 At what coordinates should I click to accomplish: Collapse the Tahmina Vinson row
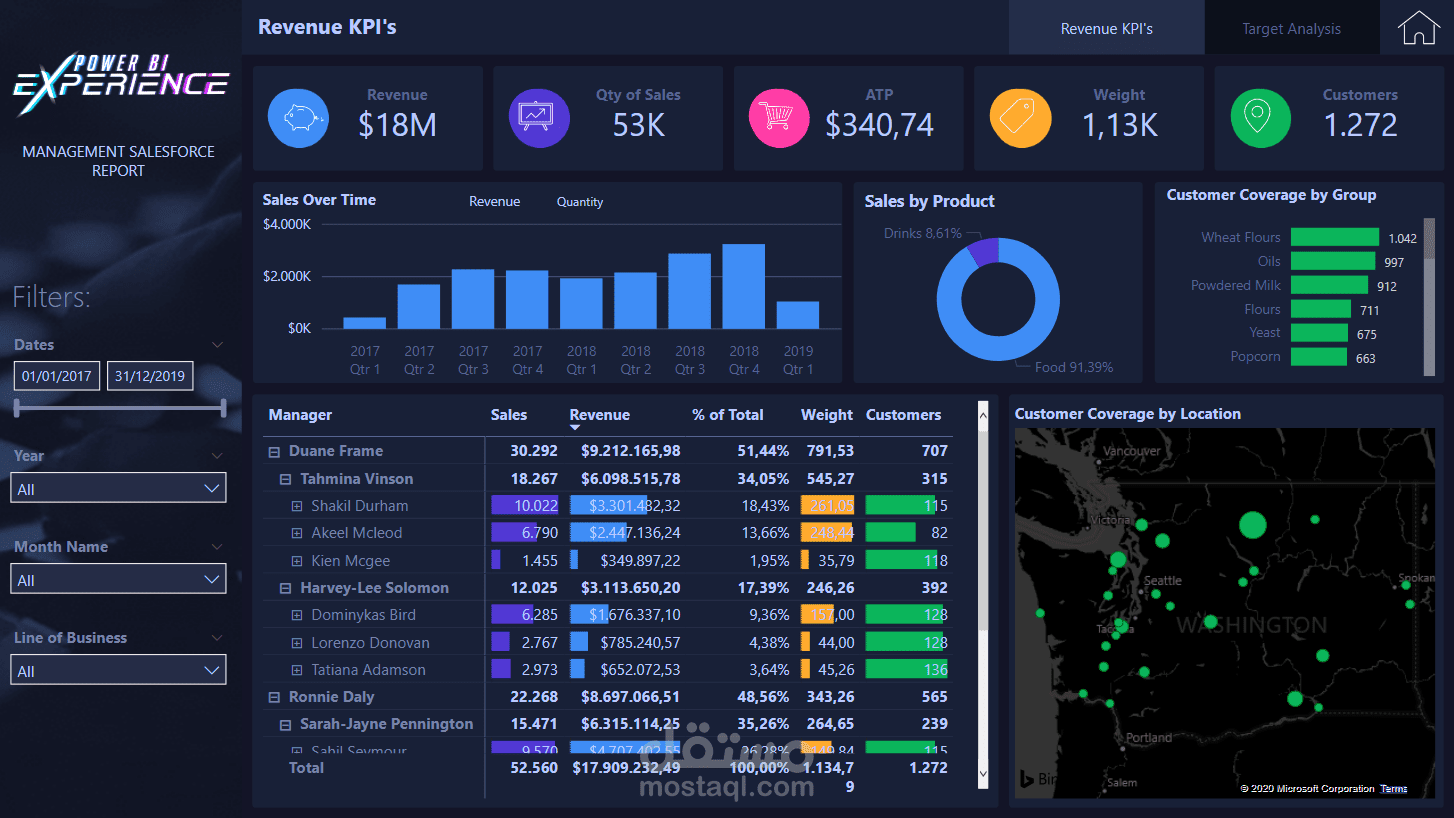(x=285, y=479)
